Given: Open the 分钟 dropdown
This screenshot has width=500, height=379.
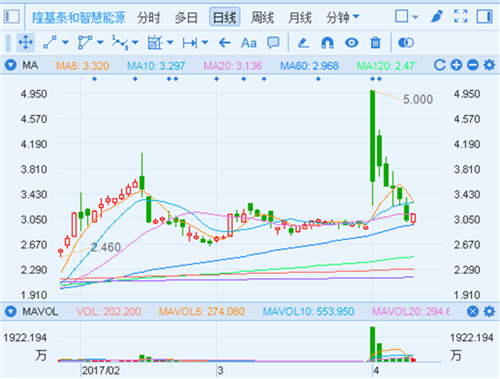Looking at the screenshot, I should click(343, 17).
